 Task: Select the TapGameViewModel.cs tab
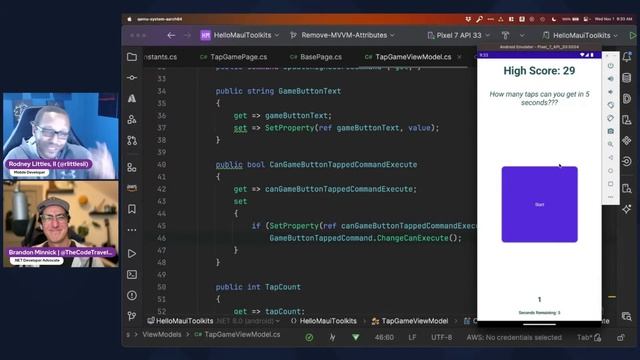tap(408, 57)
